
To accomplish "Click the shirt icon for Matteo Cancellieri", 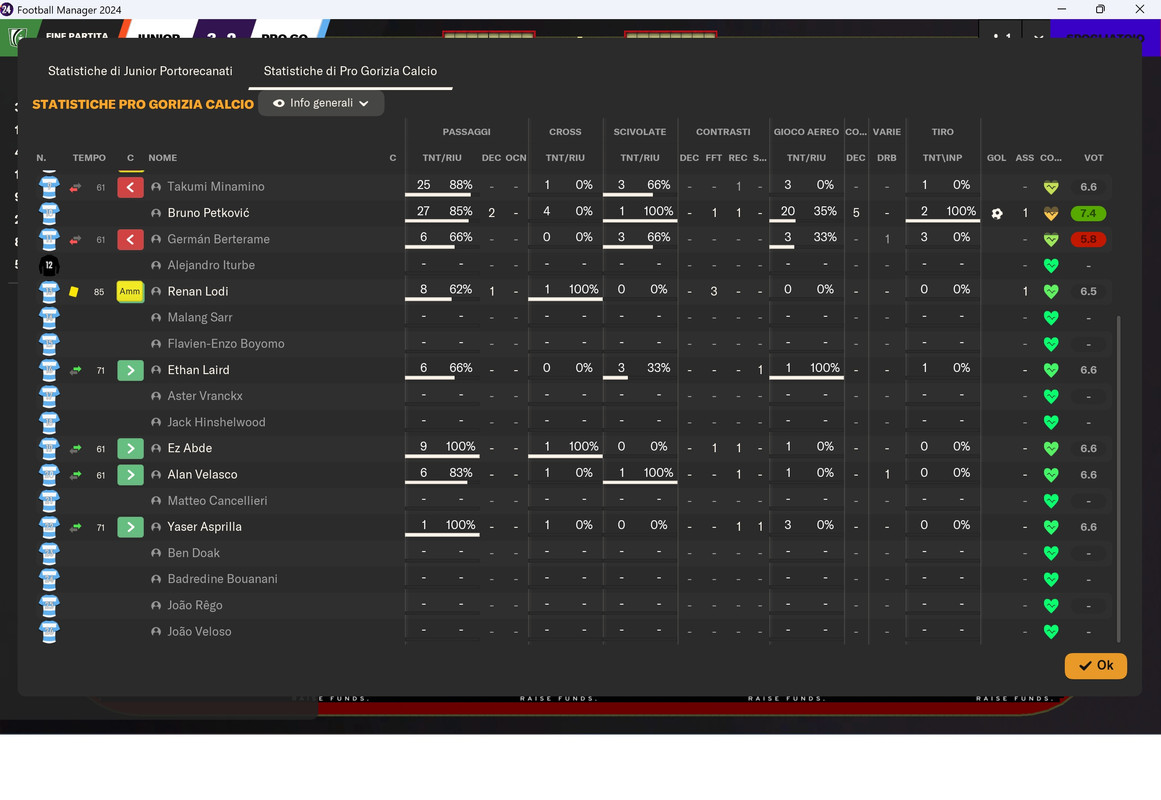I will coord(49,501).
